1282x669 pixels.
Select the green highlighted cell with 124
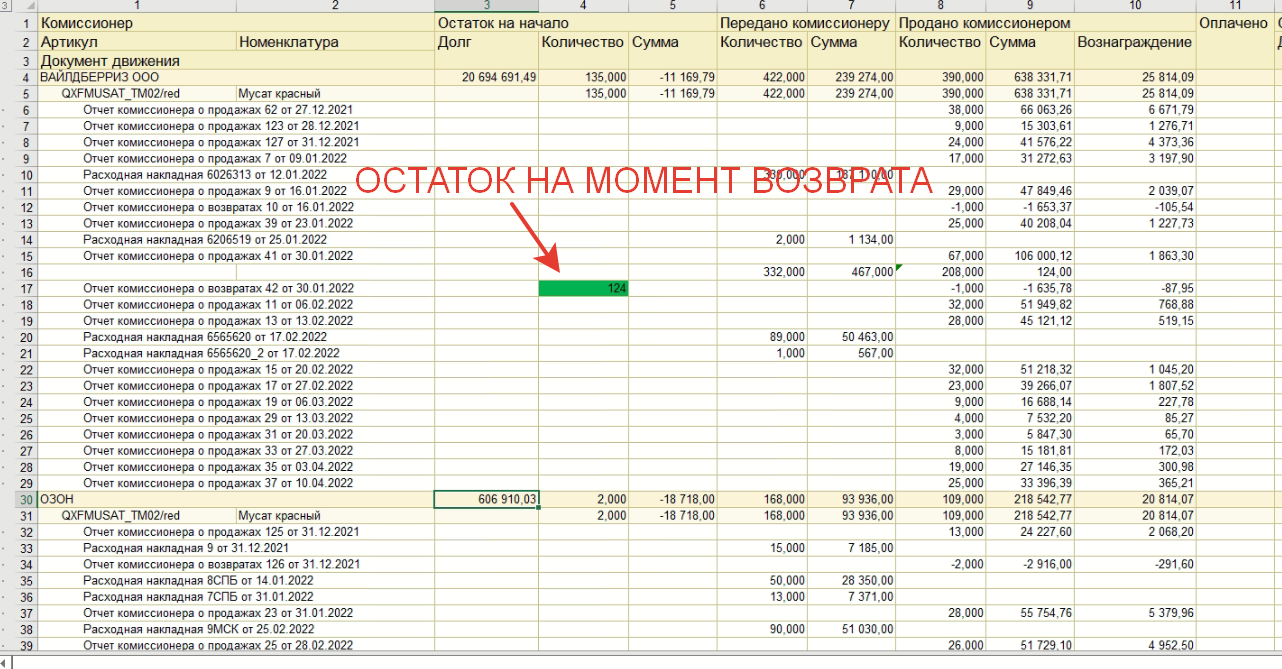(583, 288)
